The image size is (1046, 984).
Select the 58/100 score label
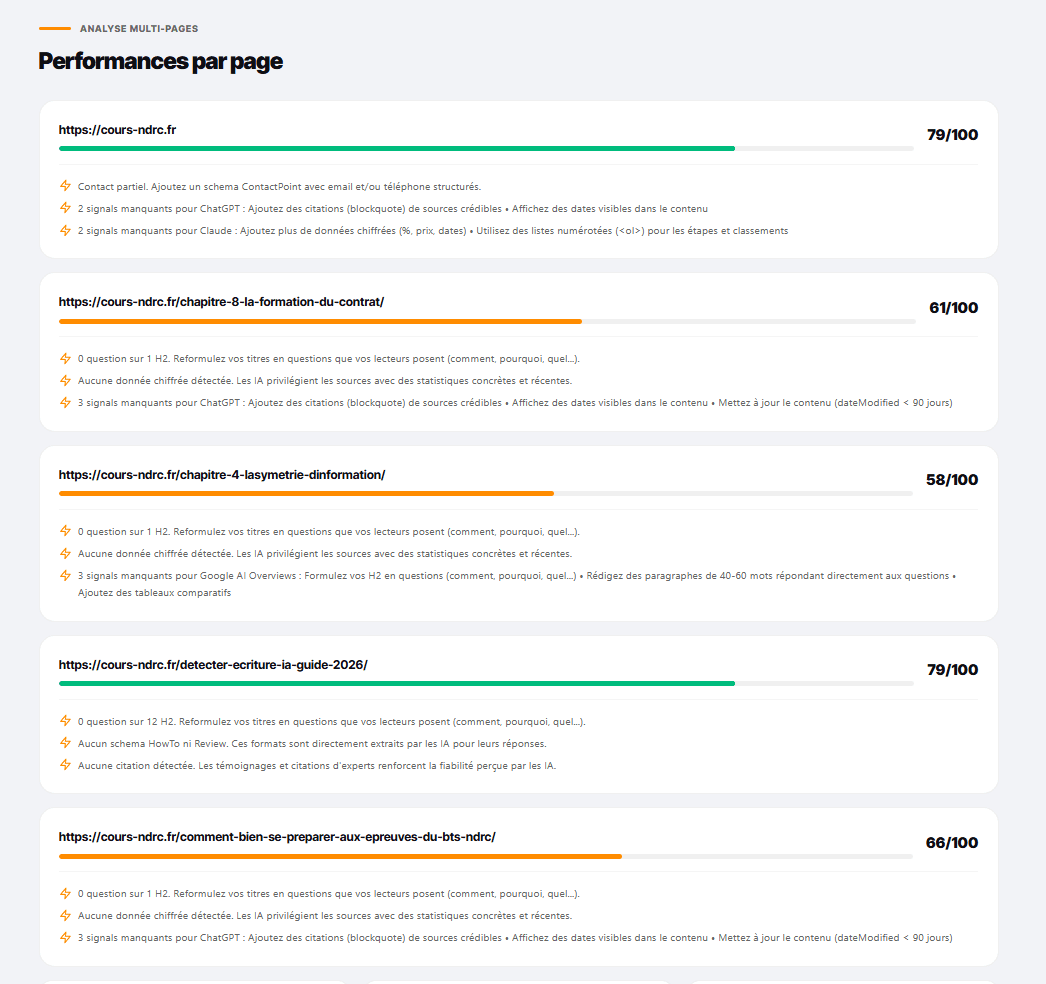(952, 479)
